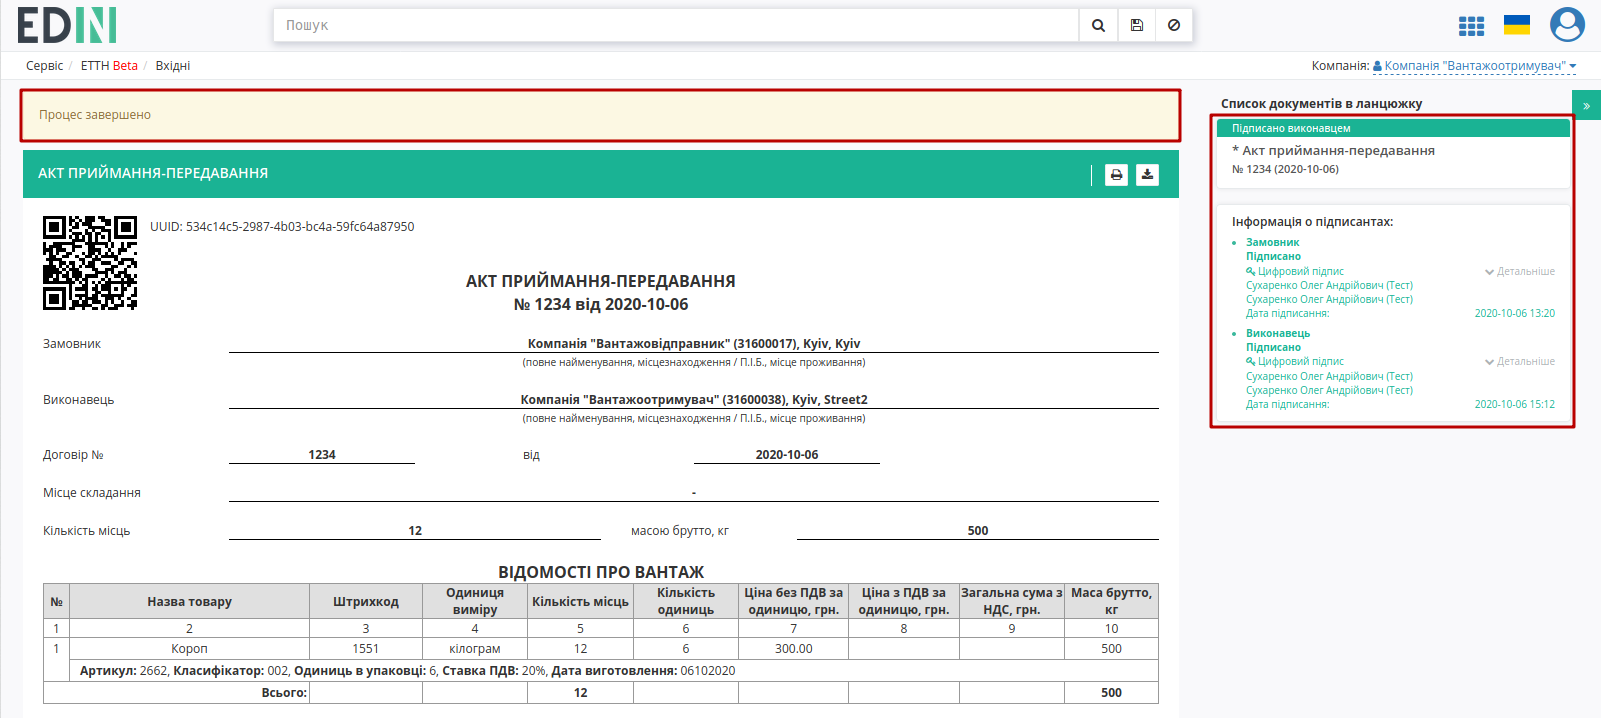Screen dimensions: 1601x718
Task: Expand Детальніше for Замовник signature
Action: tap(1520, 271)
